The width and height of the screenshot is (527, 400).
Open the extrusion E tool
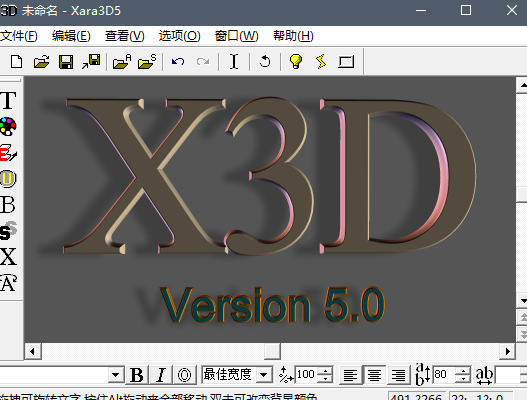(8, 153)
